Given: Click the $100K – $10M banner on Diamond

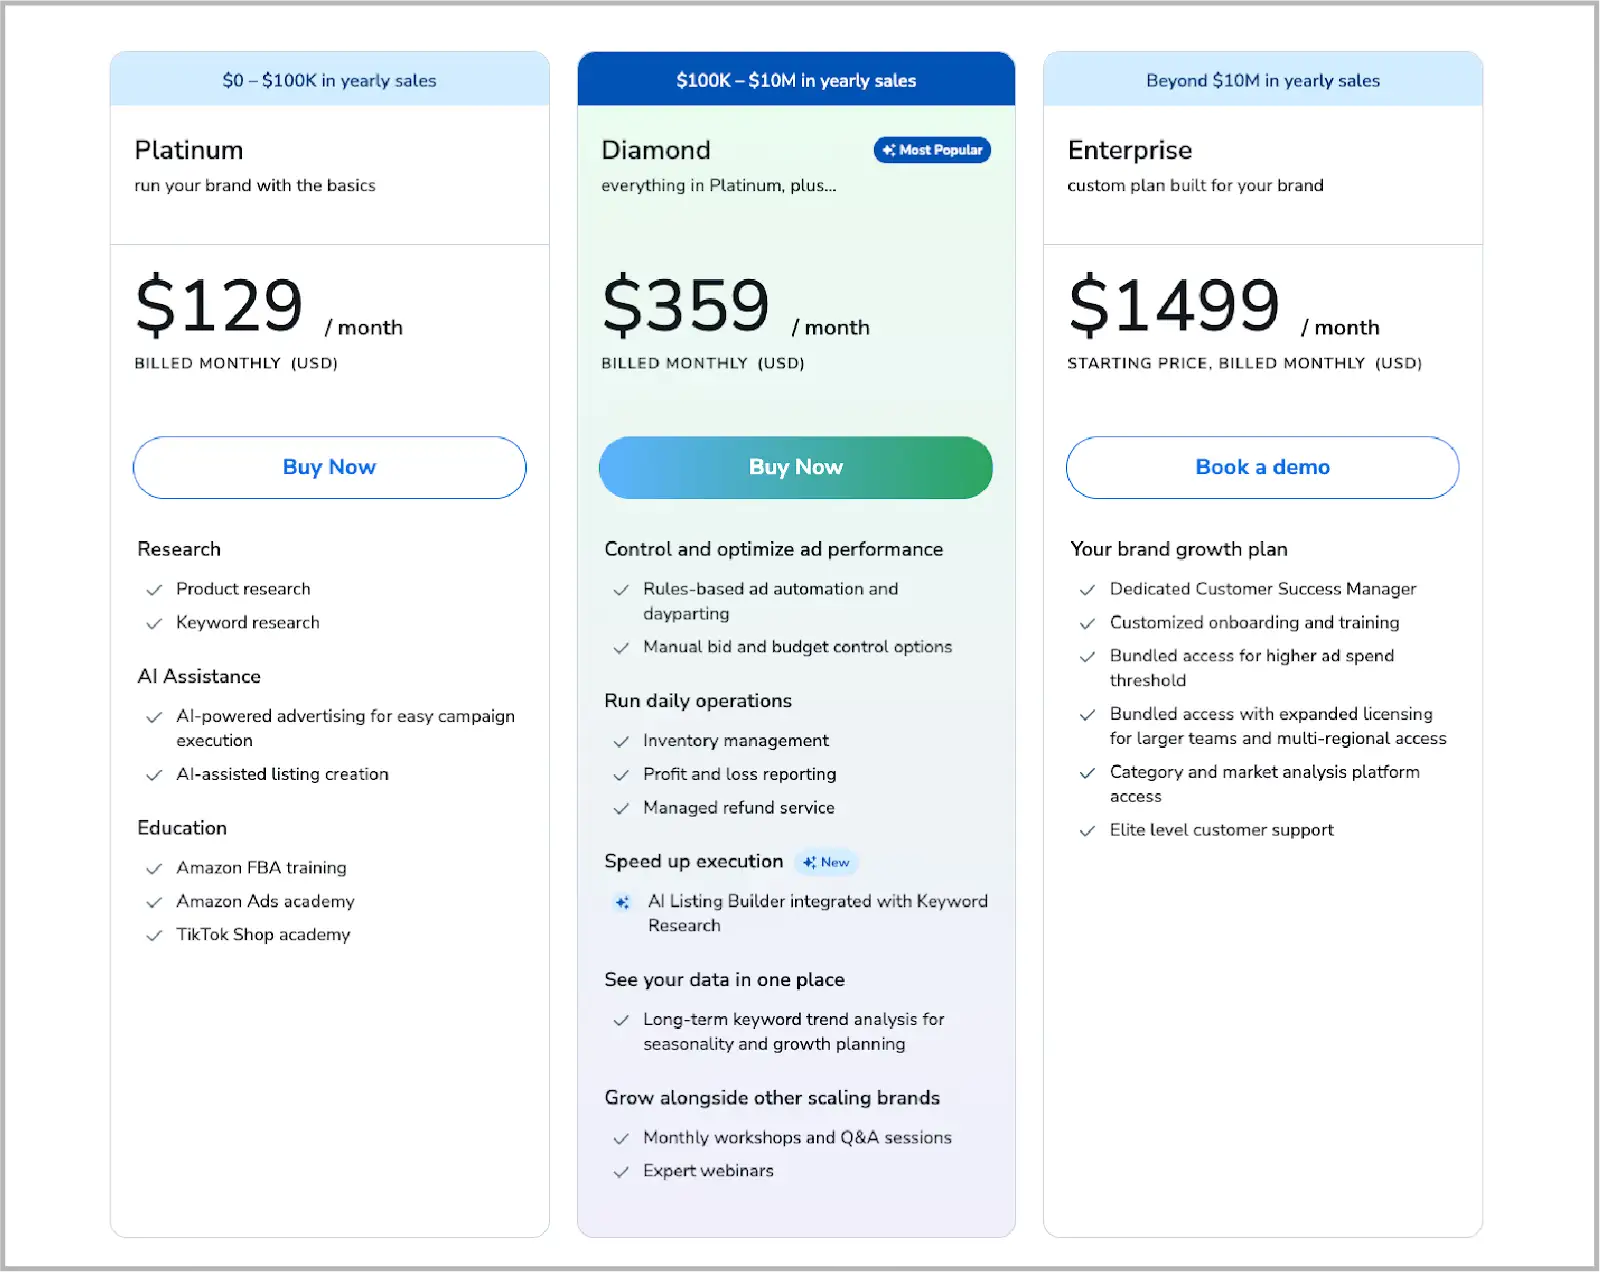Looking at the screenshot, I should [795, 81].
